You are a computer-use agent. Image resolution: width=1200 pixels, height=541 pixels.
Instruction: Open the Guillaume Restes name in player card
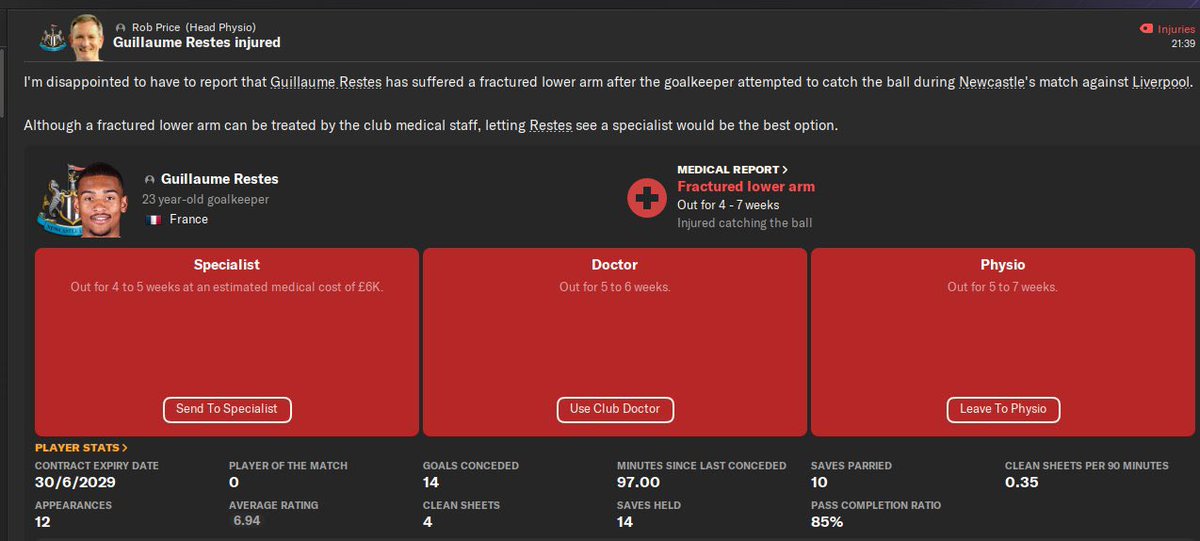point(220,179)
